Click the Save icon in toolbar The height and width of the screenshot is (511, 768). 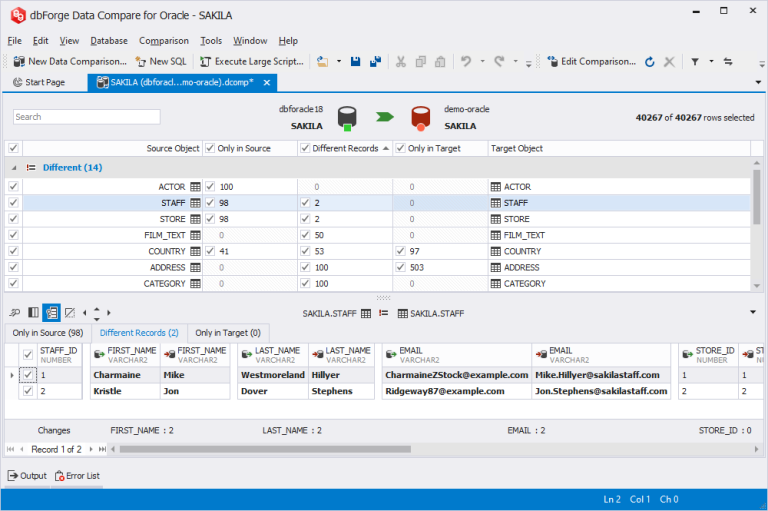pos(357,61)
